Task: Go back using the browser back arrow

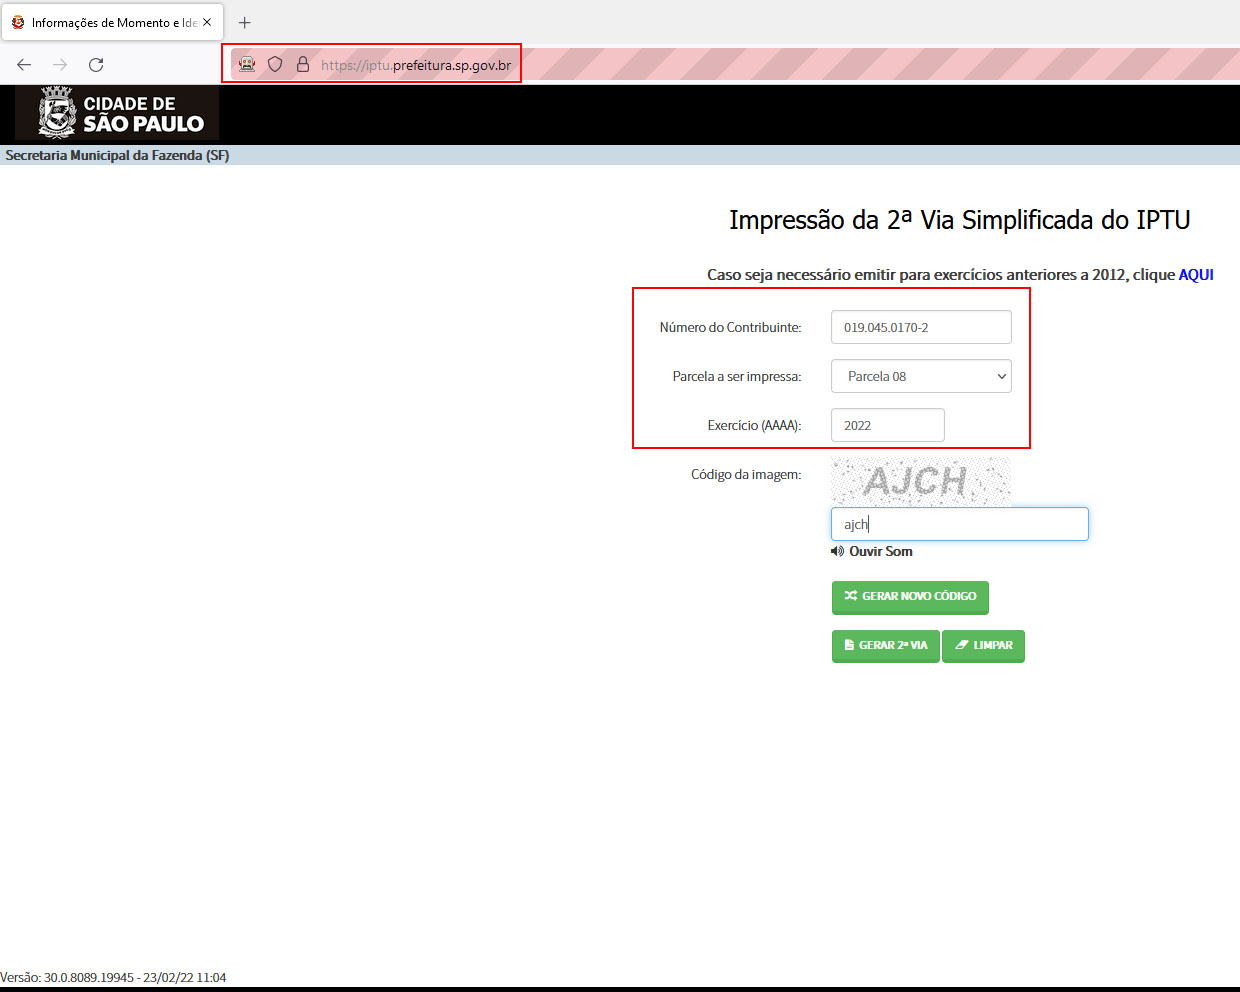Action: coord(24,64)
